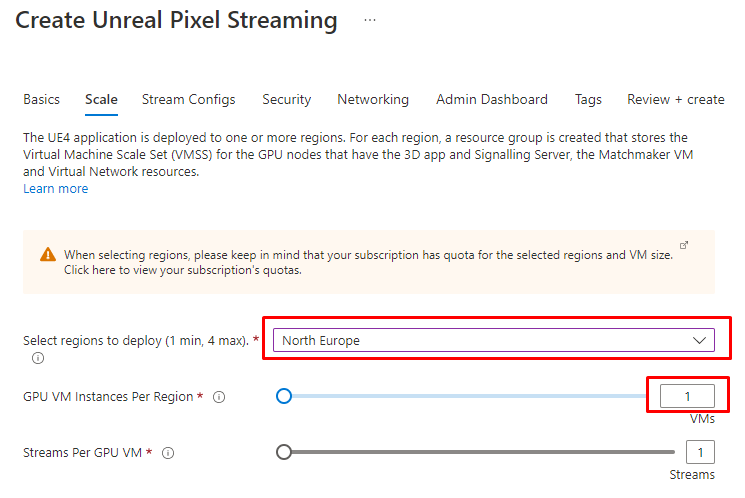Click the GPU VM instances number field
Image resolution: width=745 pixels, height=498 pixels.
(x=687, y=396)
